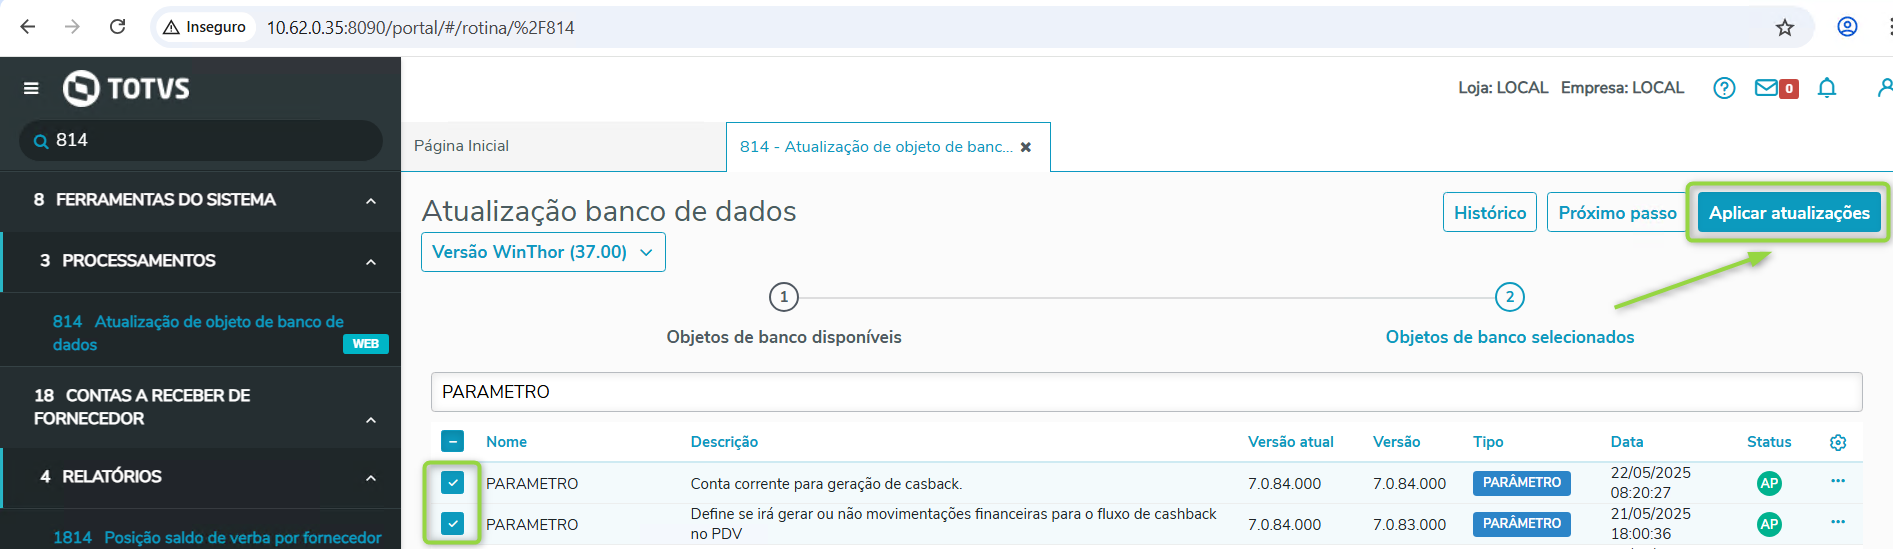Click the Aplicar atualizações button
This screenshot has height=549, width=1893.
(x=1788, y=213)
